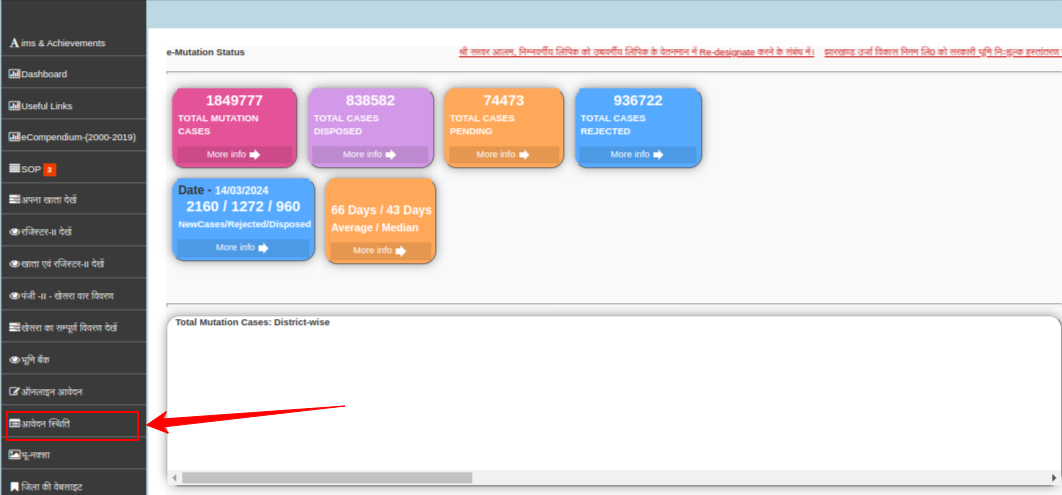Click arrow icon on Total Cases Rejected card
The image size is (1062, 495).
point(658,154)
